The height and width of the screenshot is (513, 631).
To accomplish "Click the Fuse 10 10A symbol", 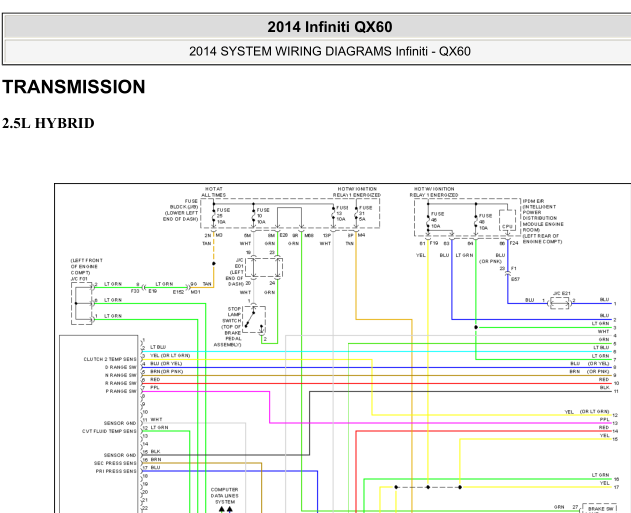I will pos(254,216).
